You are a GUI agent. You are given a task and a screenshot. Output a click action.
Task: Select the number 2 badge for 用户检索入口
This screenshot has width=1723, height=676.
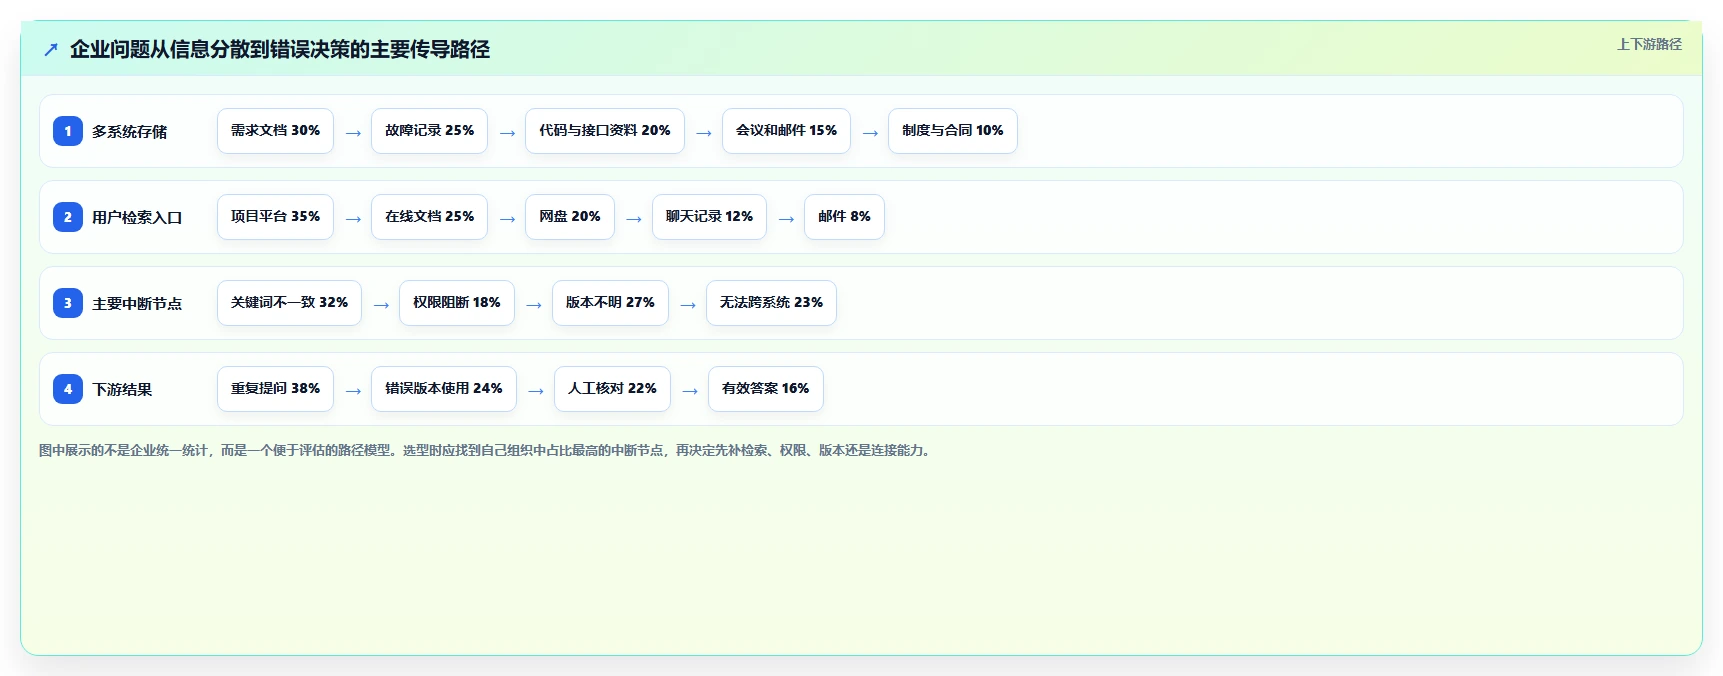tap(68, 217)
